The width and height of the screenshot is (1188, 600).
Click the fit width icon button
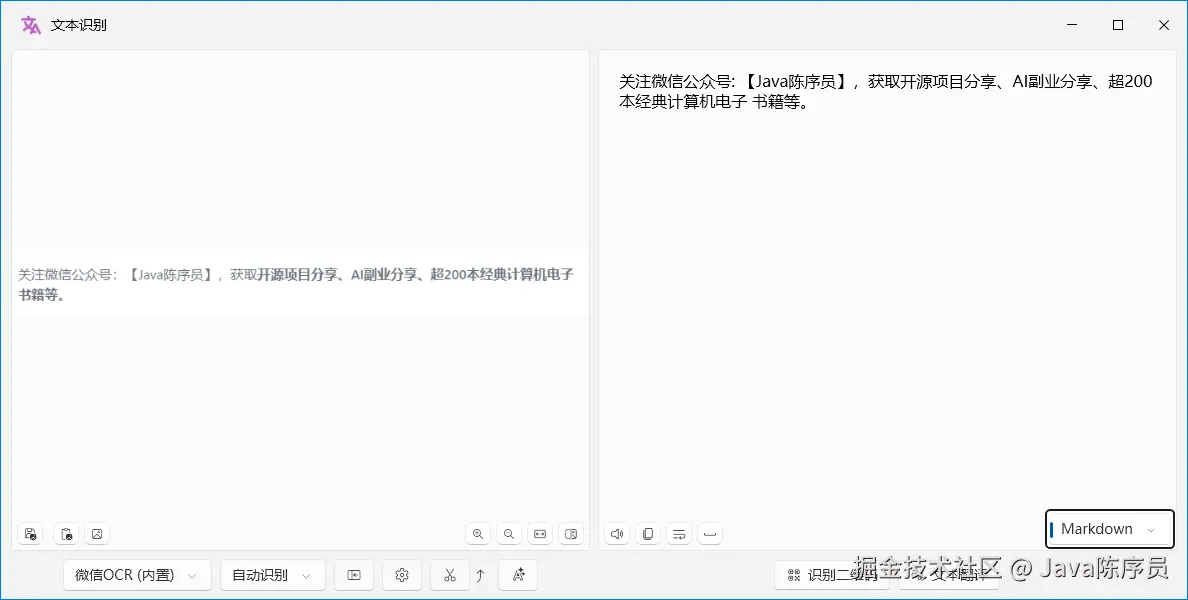(540, 533)
